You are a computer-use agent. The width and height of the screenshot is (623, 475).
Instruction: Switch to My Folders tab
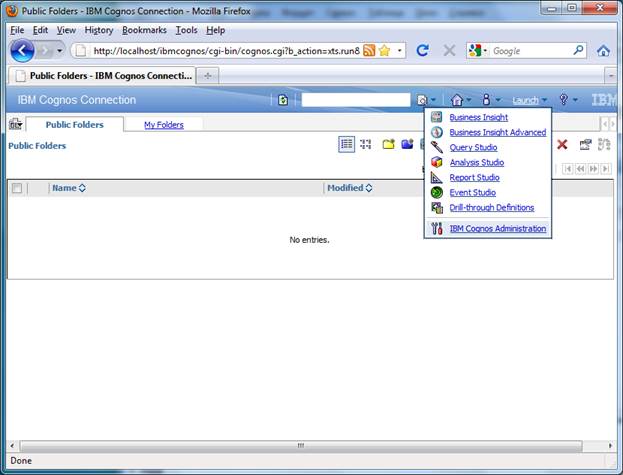click(164, 125)
